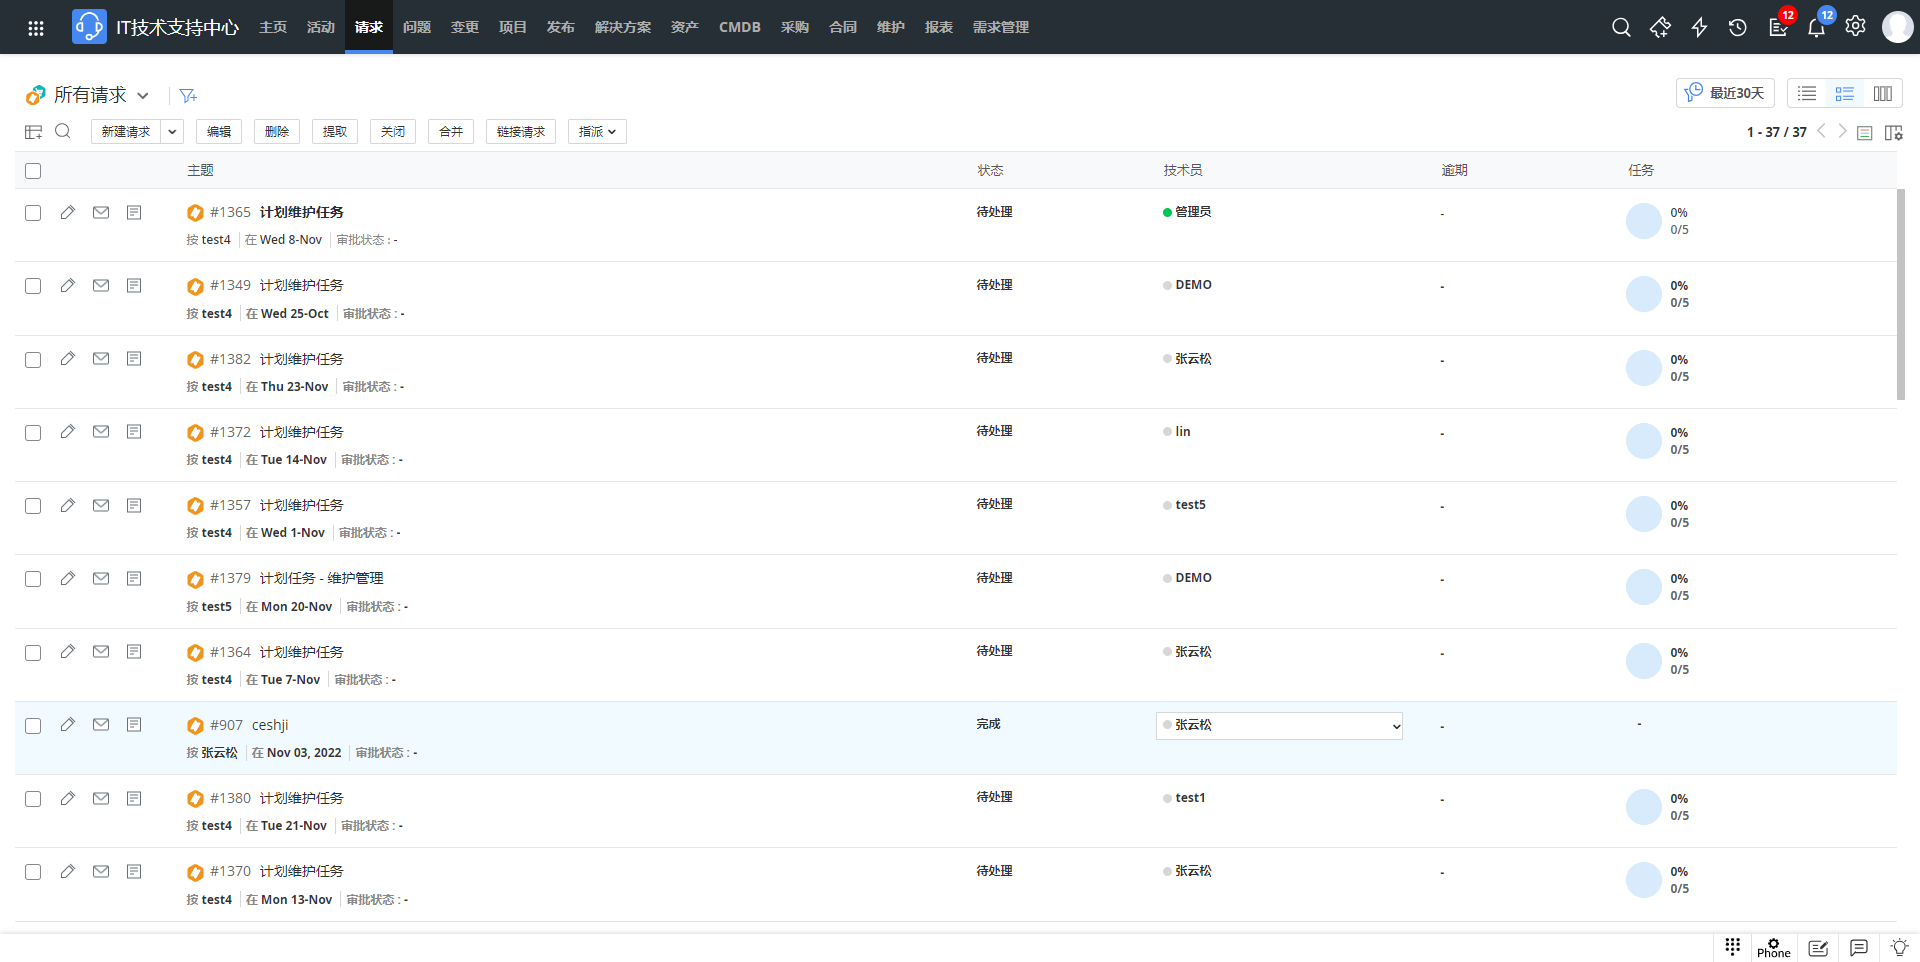1920x962 pixels.
Task: Click the 删除 button
Action: 277,131
